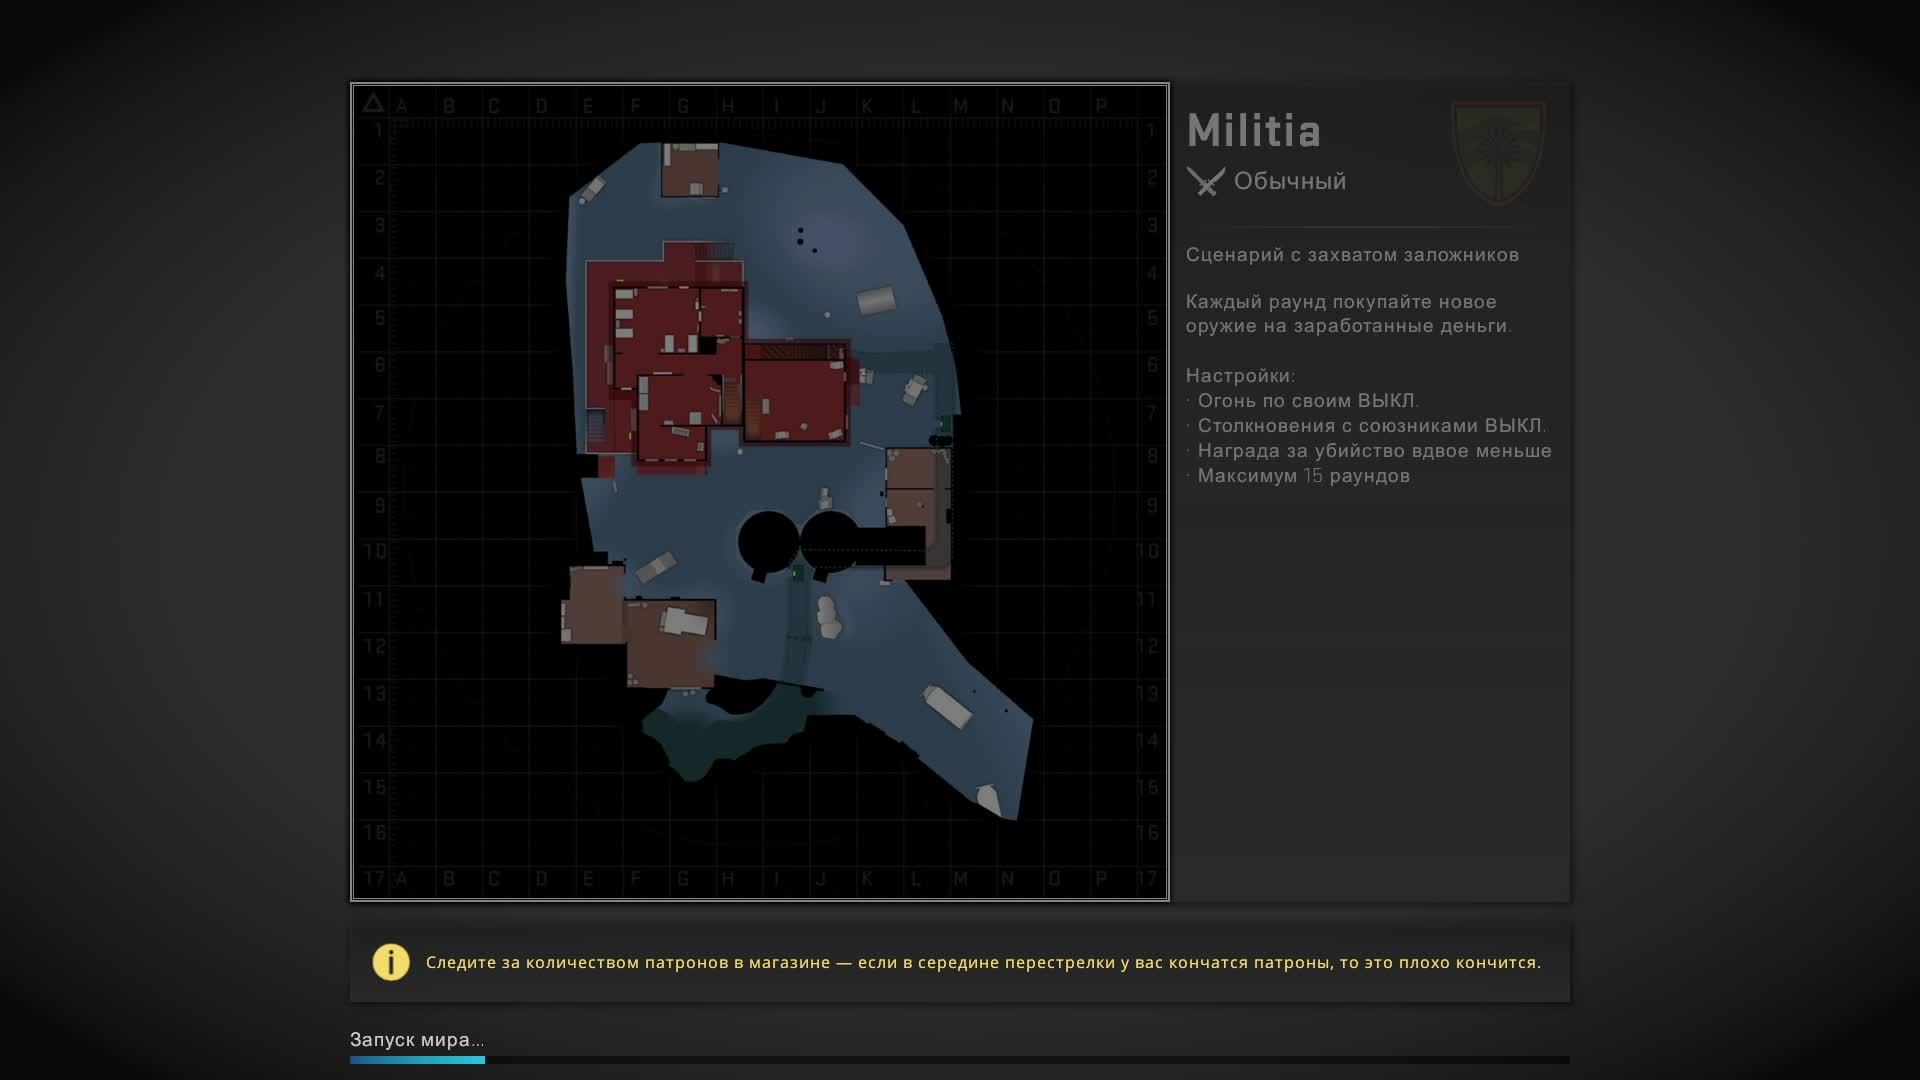Click the Militia map emblem badge
The width and height of the screenshot is (1920, 1080).
coord(1498,152)
